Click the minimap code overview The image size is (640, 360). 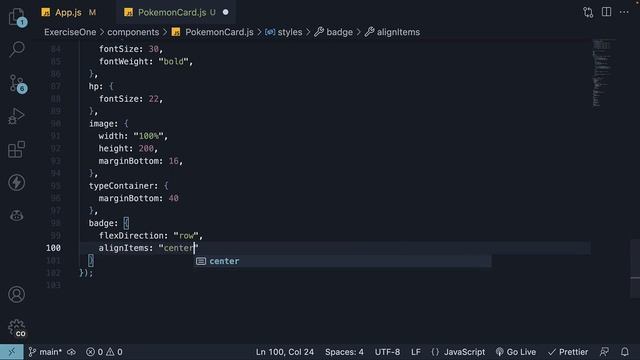[x=602, y=73]
